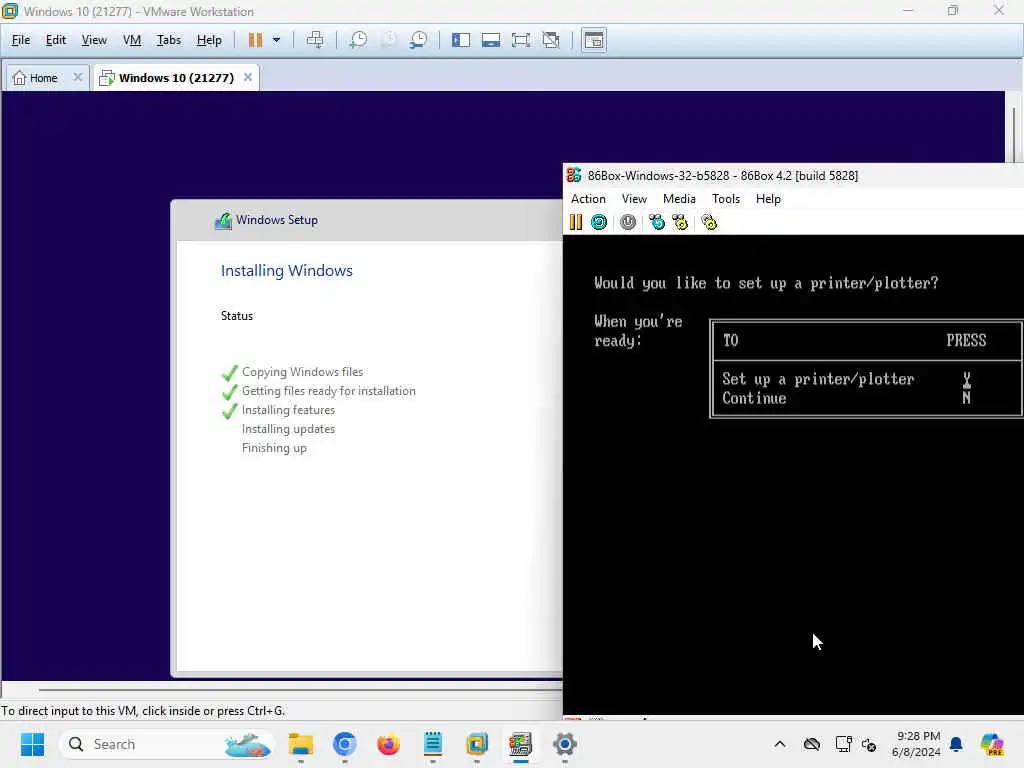
Task: Click the 86Box window title icon
Action: pyautogui.click(x=574, y=175)
